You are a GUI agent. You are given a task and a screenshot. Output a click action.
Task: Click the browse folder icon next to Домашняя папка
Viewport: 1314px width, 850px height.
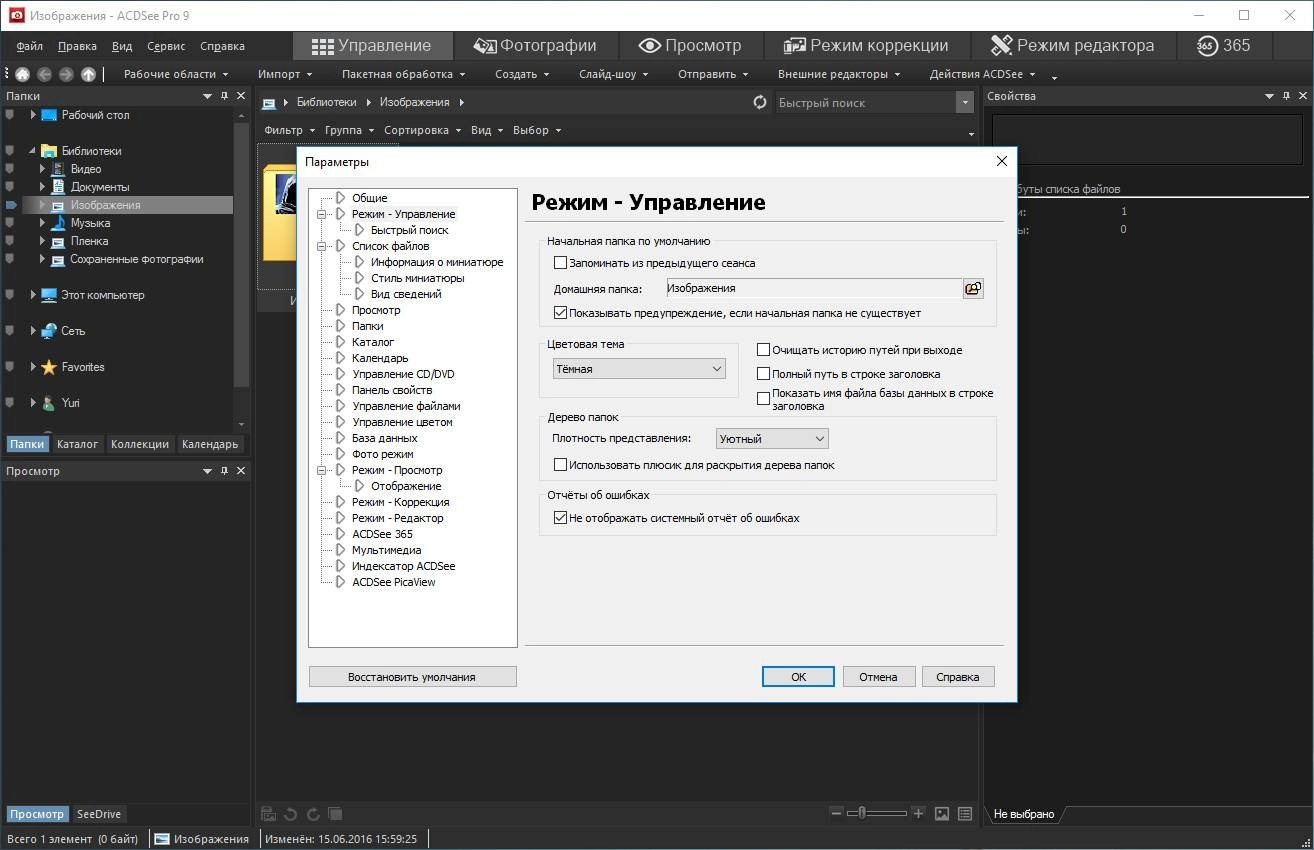tap(973, 288)
